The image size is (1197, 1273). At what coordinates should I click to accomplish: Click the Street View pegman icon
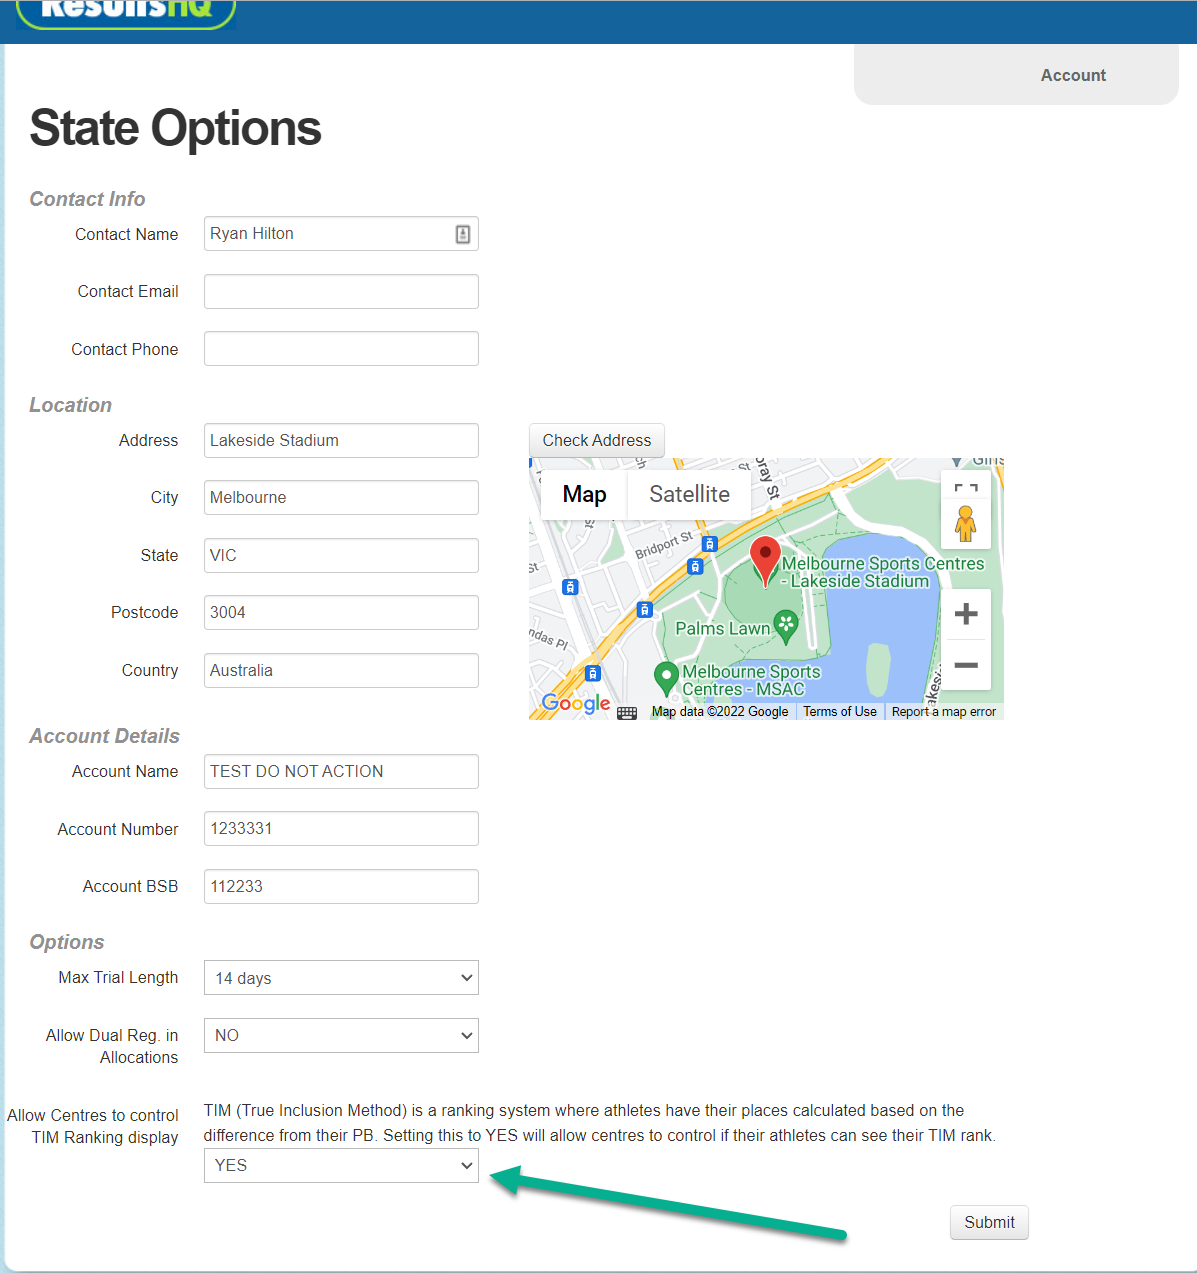pyautogui.click(x=966, y=524)
